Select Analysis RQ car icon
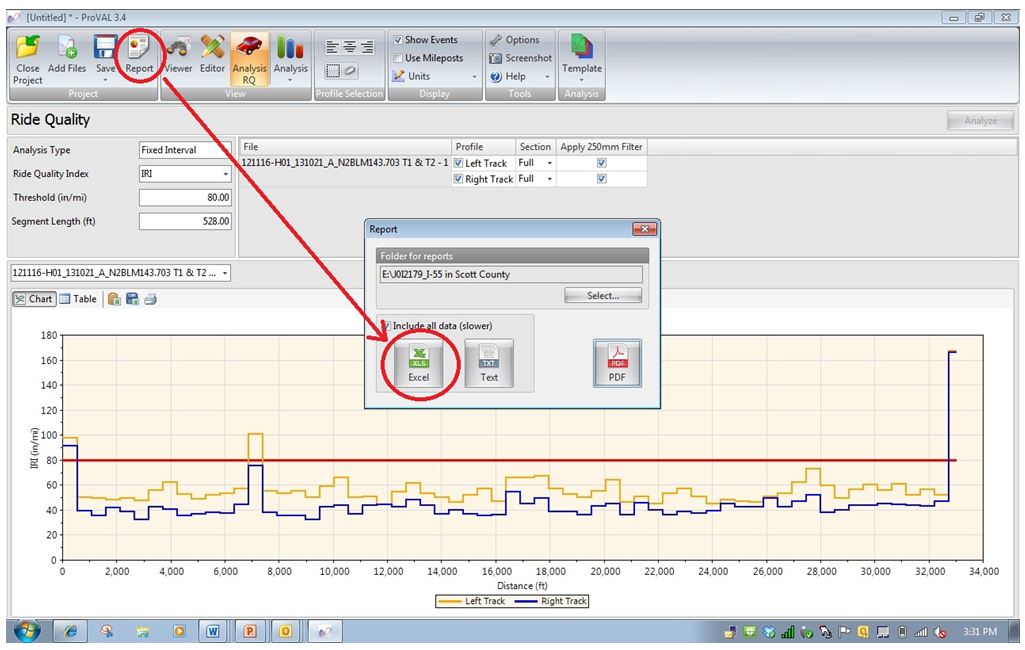The width and height of the screenshot is (1025, 650). coord(249,60)
